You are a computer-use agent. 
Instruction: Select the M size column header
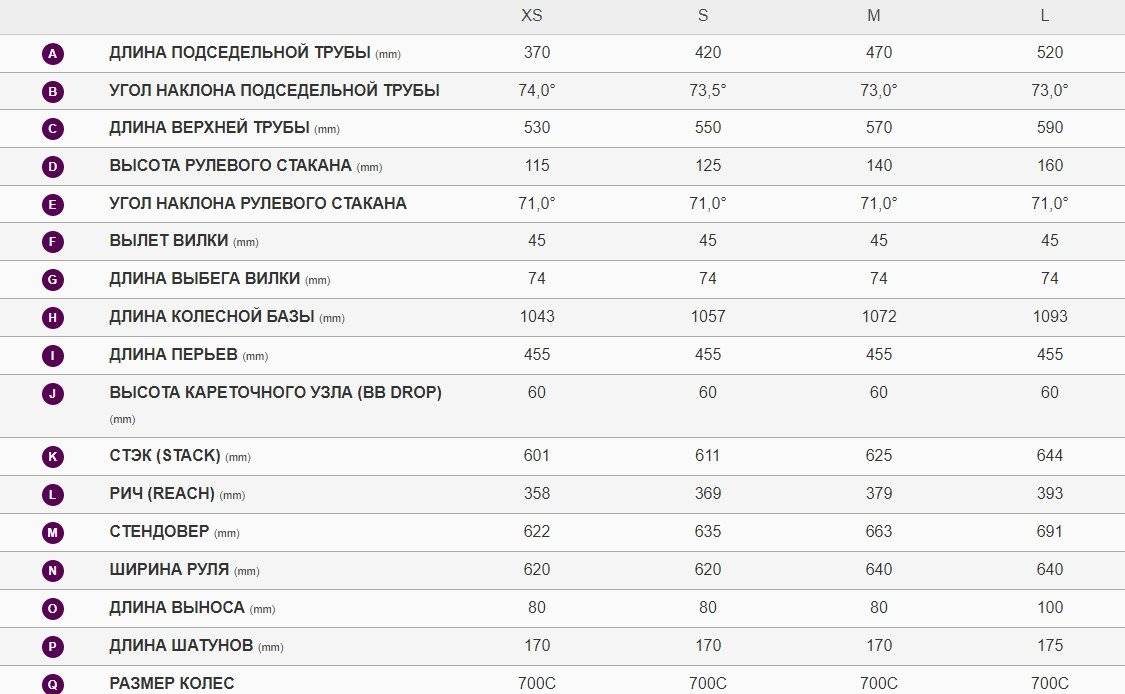[x=874, y=16]
